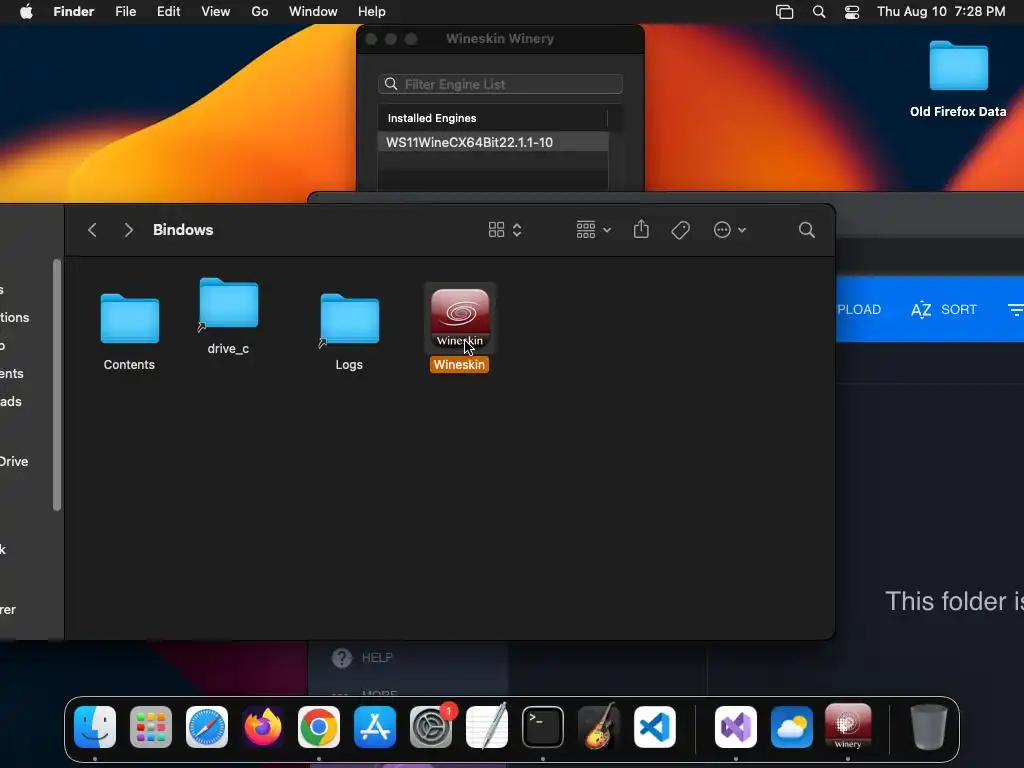Click the Share icon in Finder toolbar
The image size is (1024, 768).
[641, 229]
